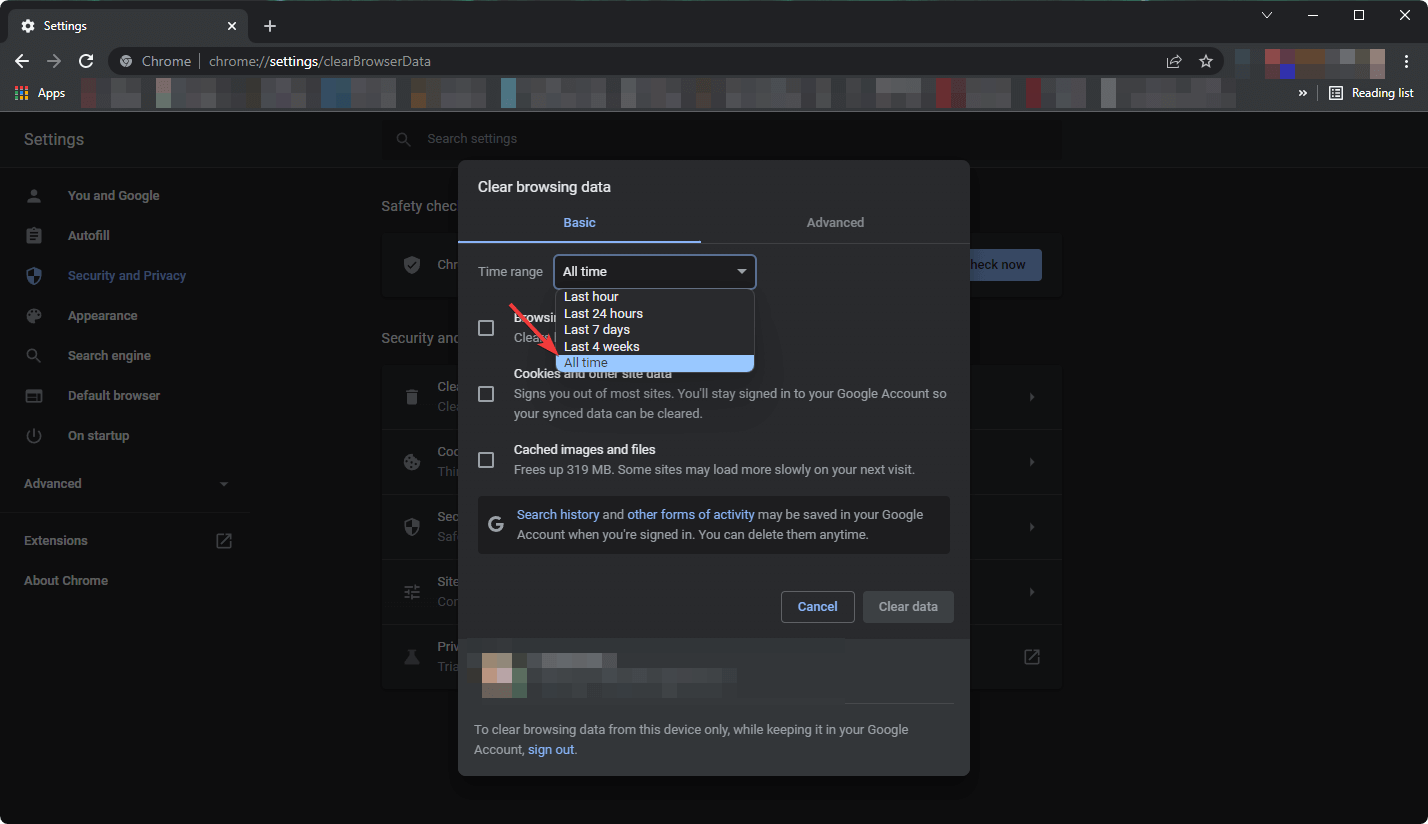
Task: Check Cached images and files
Action: 486,459
